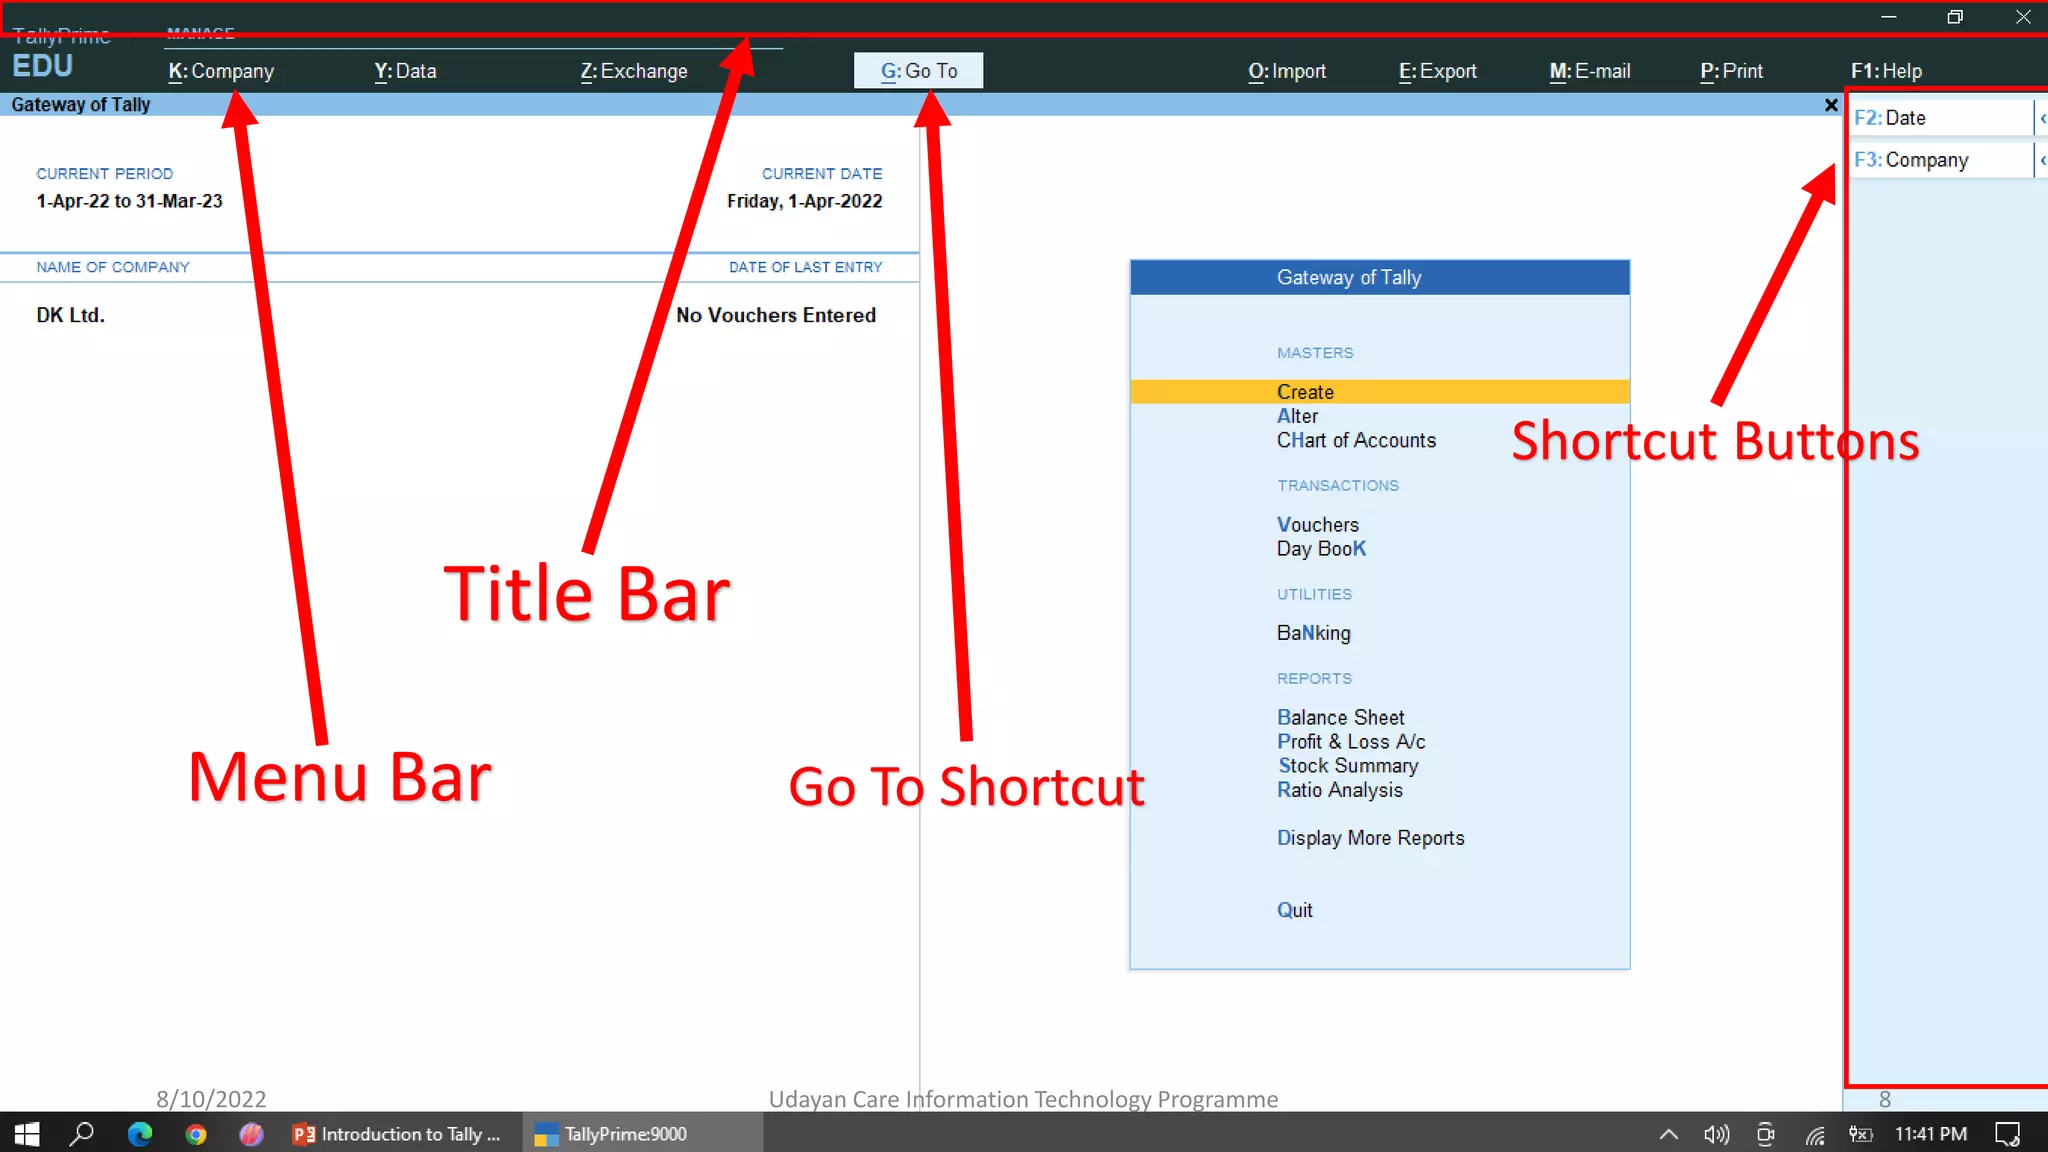Screen dimensions: 2048x1152
Task: Open the Y: Data menu
Action: click(x=405, y=71)
